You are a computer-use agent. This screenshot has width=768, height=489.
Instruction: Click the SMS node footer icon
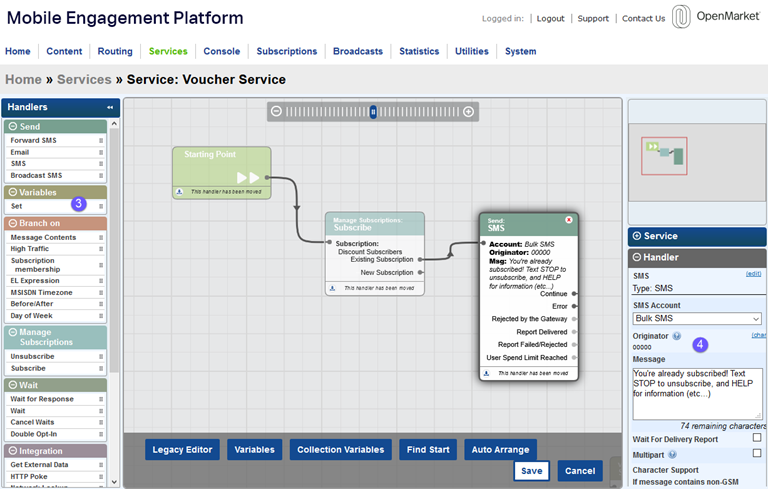pos(486,373)
